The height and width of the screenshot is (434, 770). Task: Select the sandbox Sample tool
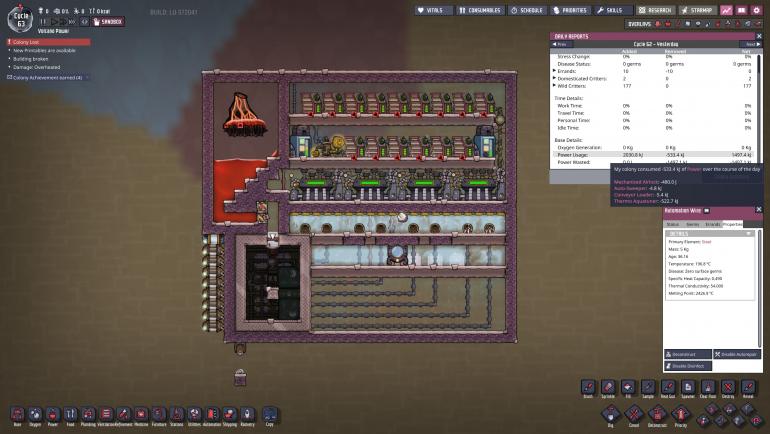[x=648, y=387]
